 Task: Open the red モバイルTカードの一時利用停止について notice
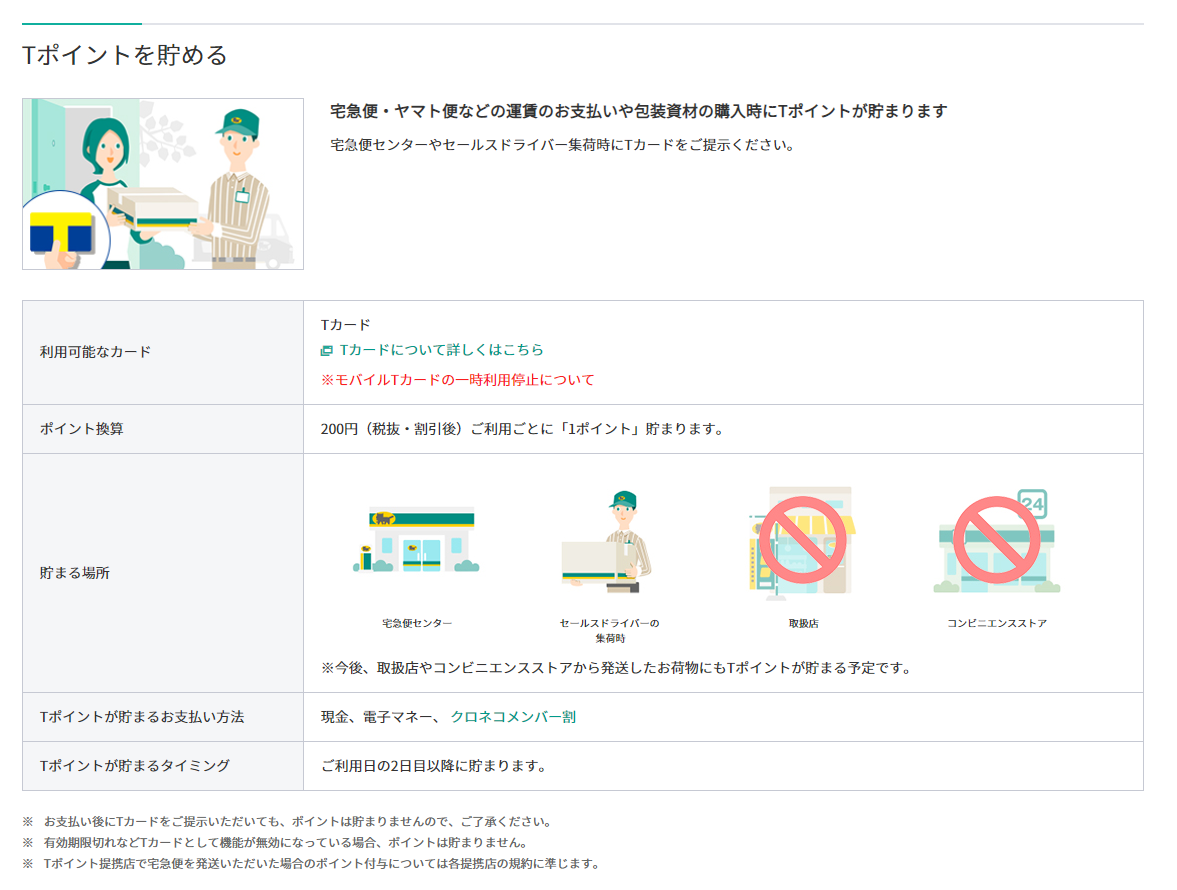coord(457,380)
